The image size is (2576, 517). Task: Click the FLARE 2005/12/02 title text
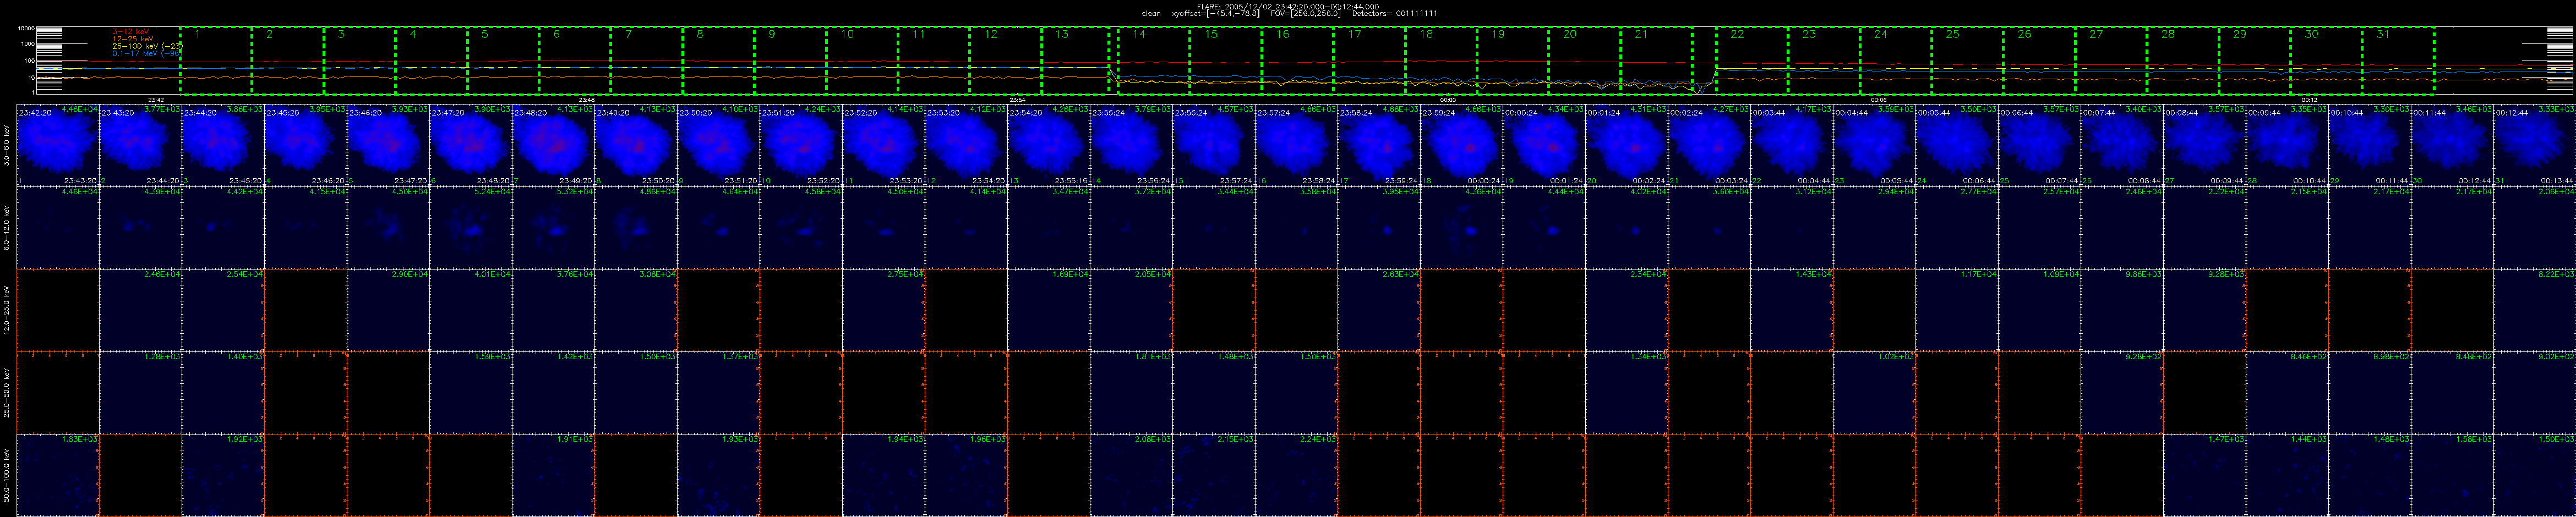[1287, 6]
